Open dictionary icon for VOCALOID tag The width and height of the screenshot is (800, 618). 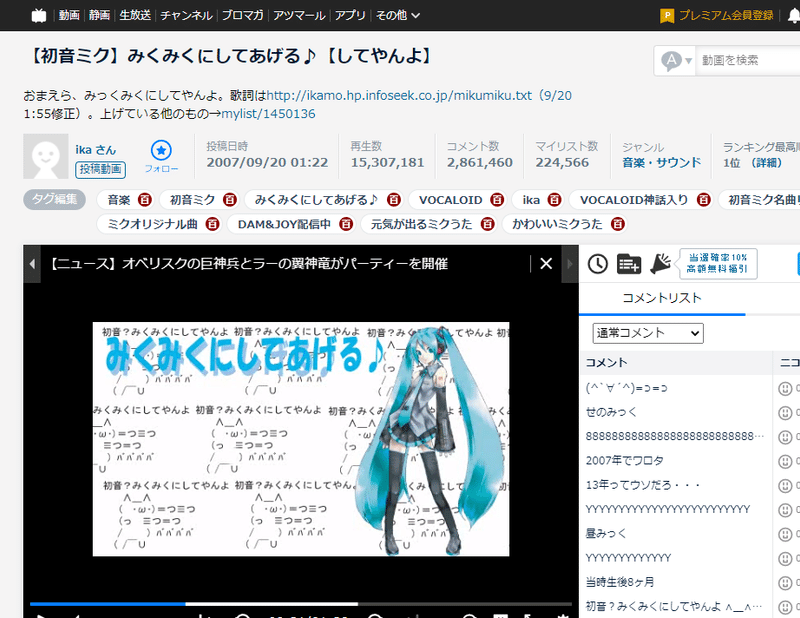click(x=497, y=200)
